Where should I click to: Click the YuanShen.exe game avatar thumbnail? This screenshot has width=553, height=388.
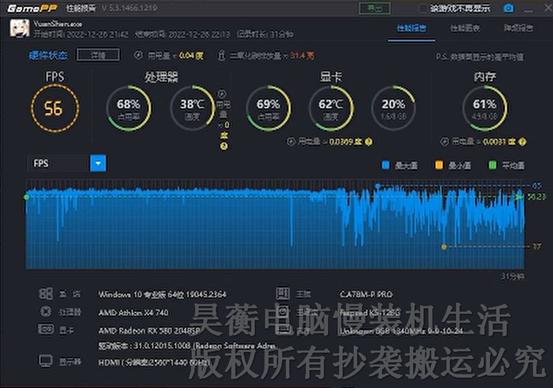point(19,28)
